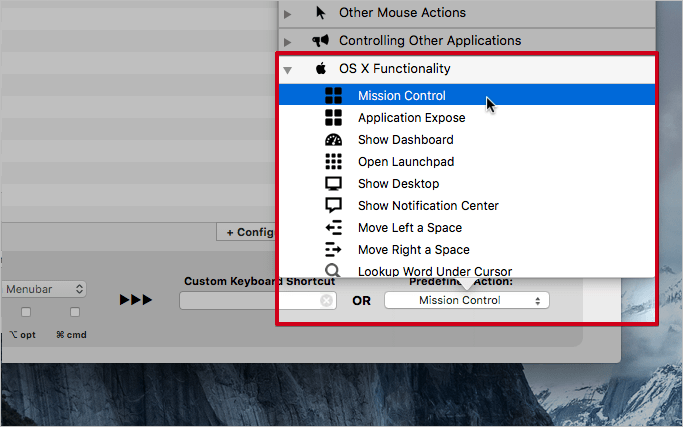This screenshot has width=683, height=427.
Task: Click the + Config button
Action: tap(247, 232)
